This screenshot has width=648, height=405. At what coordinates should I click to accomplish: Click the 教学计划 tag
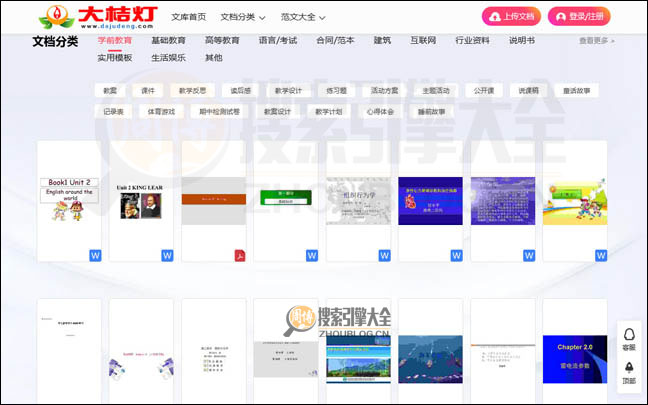pos(329,112)
